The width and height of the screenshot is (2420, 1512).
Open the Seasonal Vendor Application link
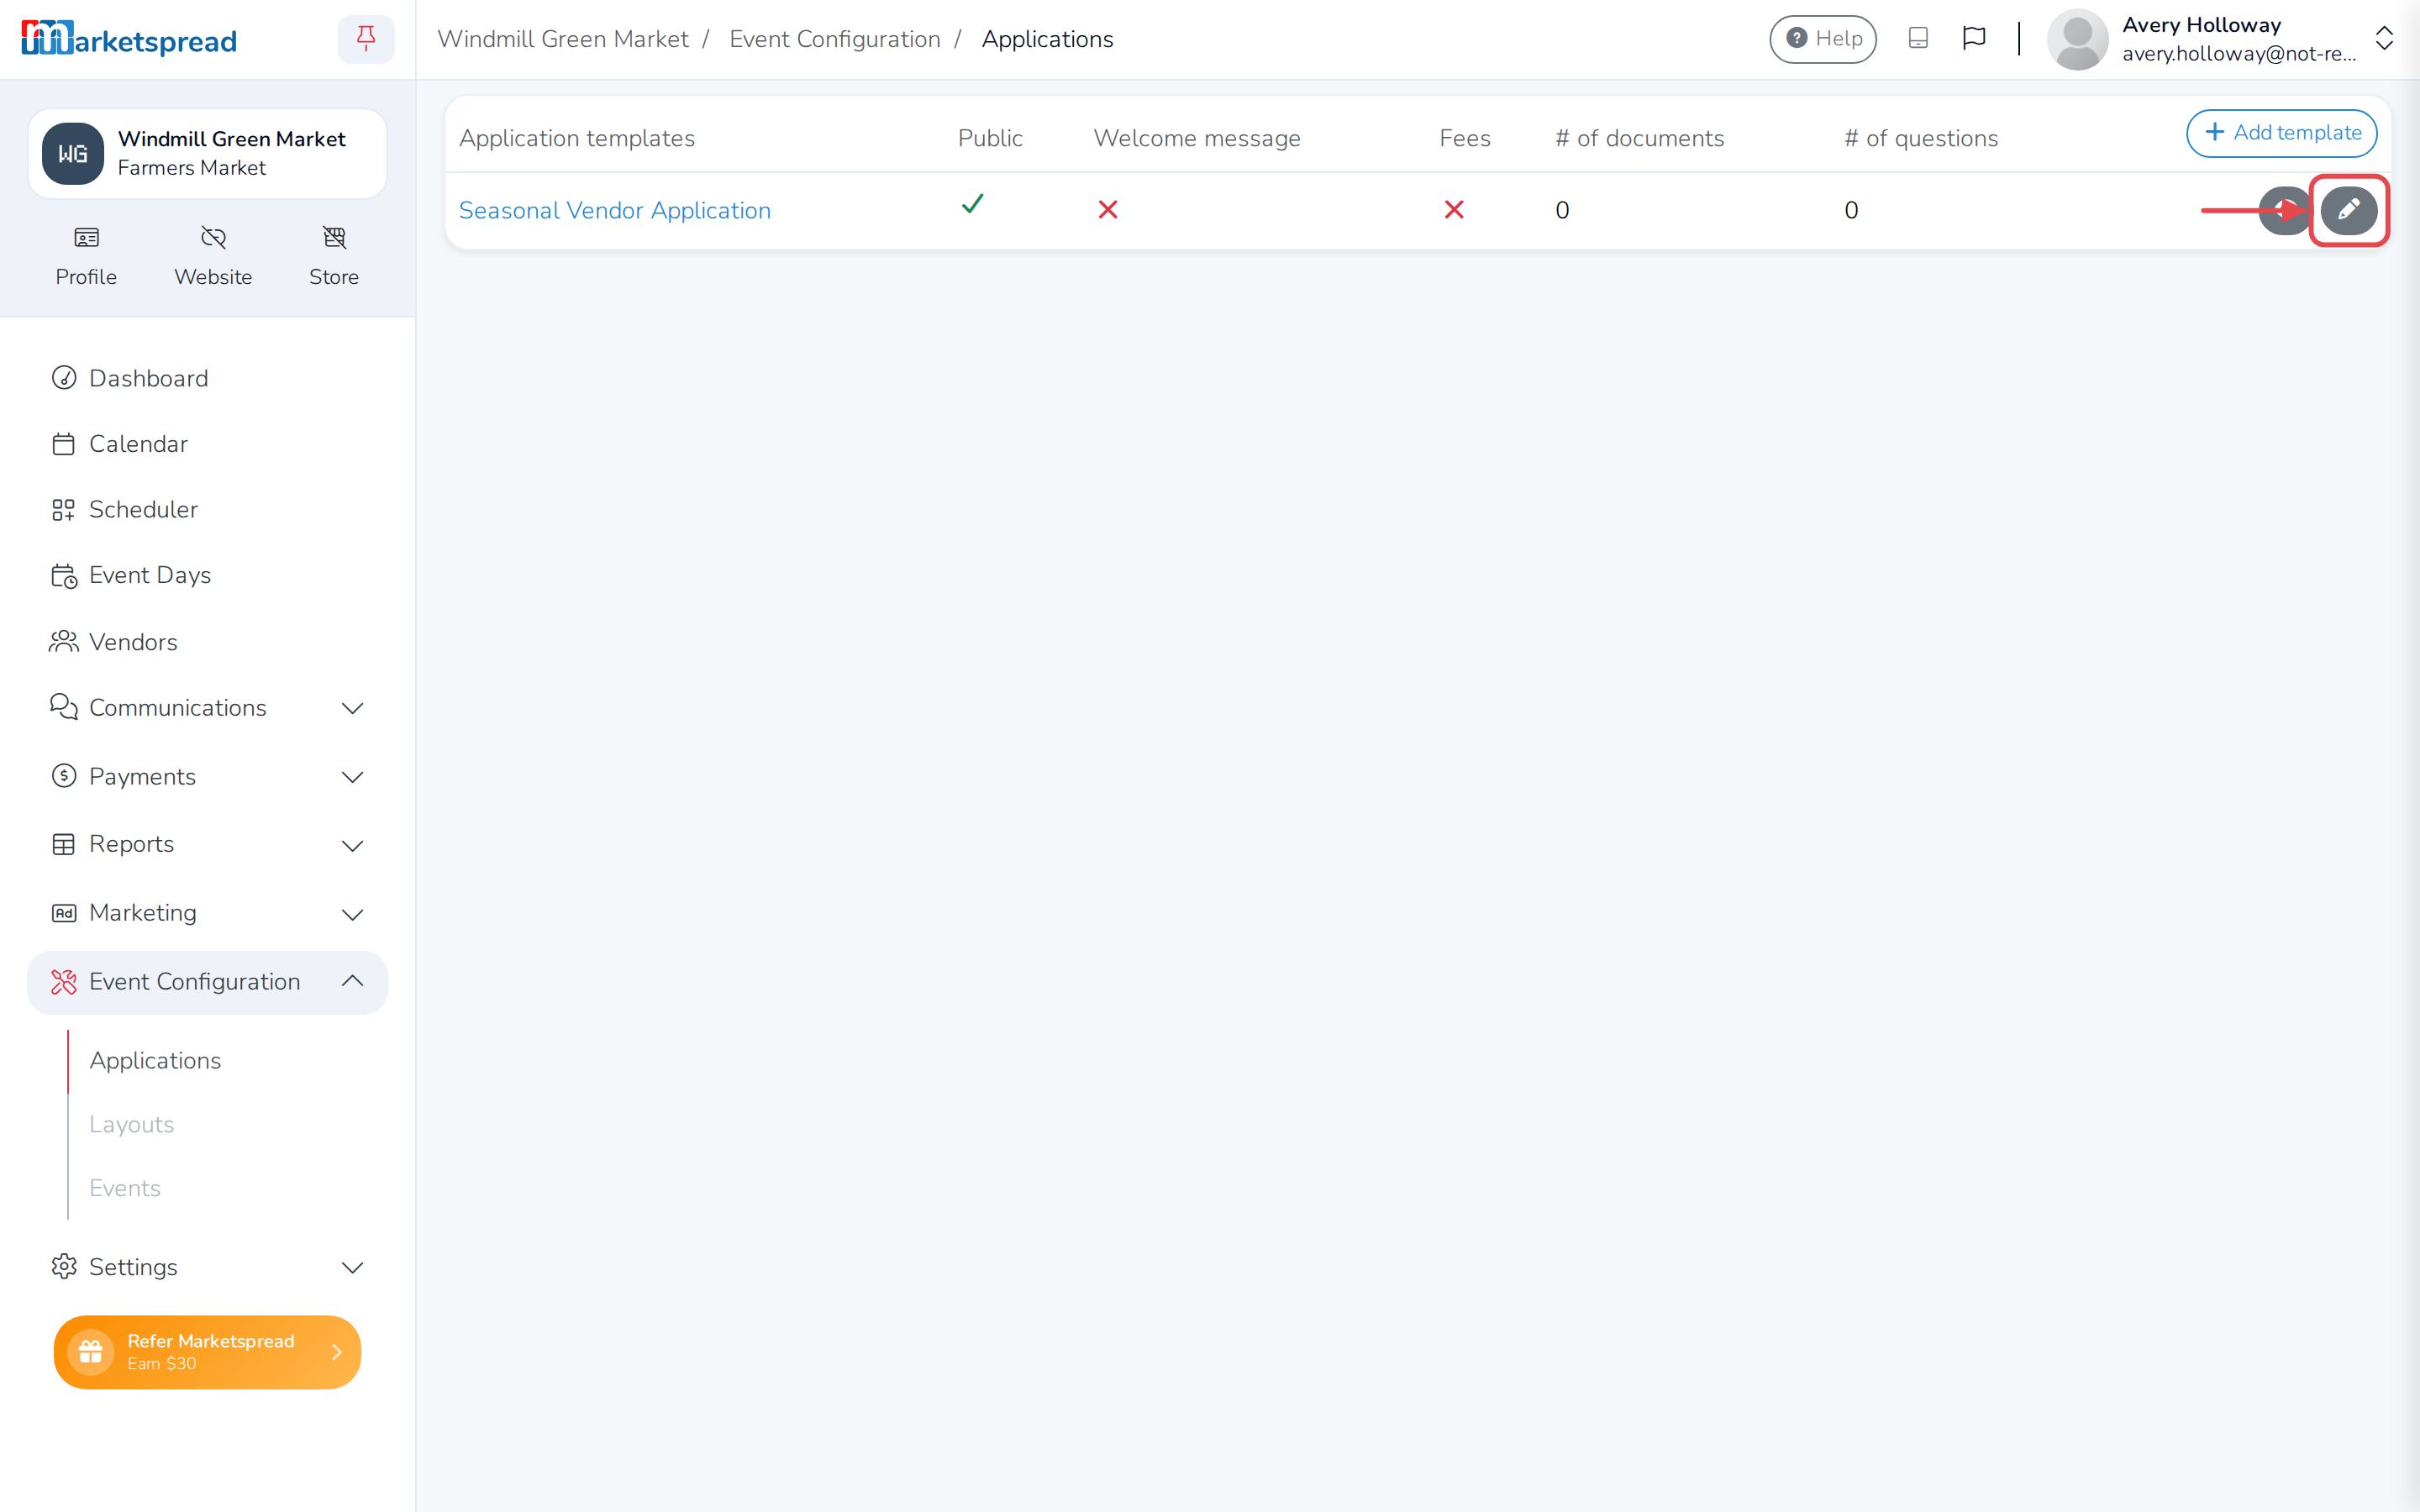(615, 210)
